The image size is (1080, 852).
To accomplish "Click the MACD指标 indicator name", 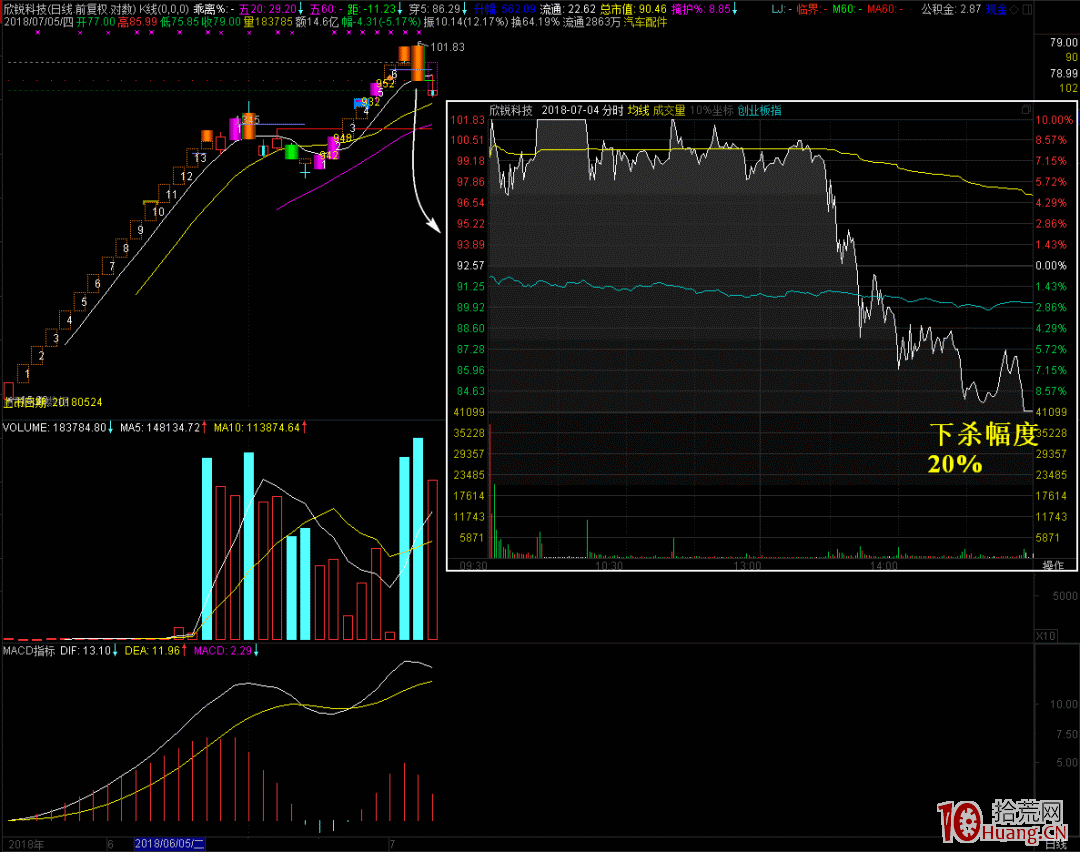I will [29, 651].
